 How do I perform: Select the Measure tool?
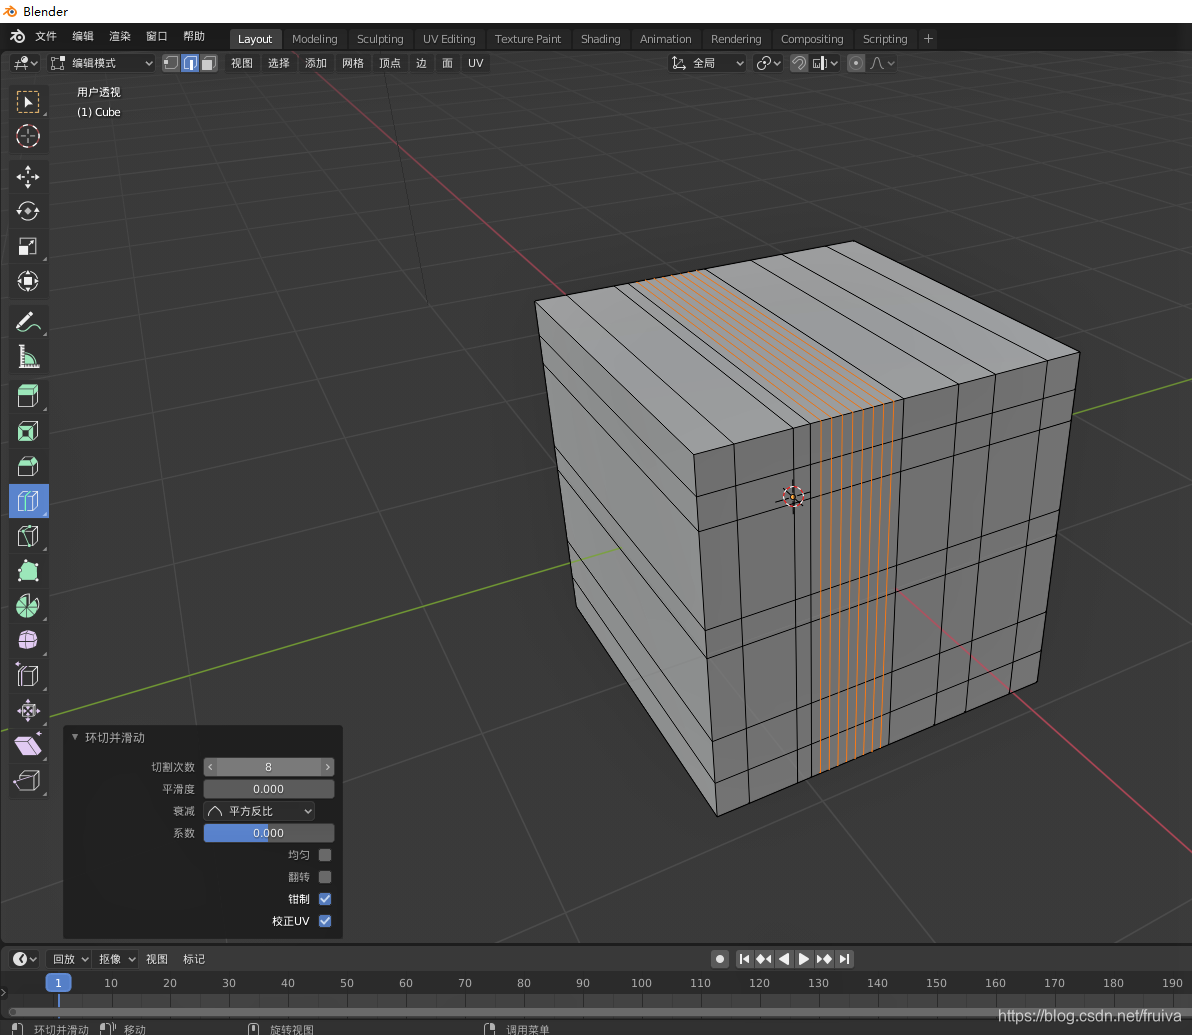(x=28, y=356)
